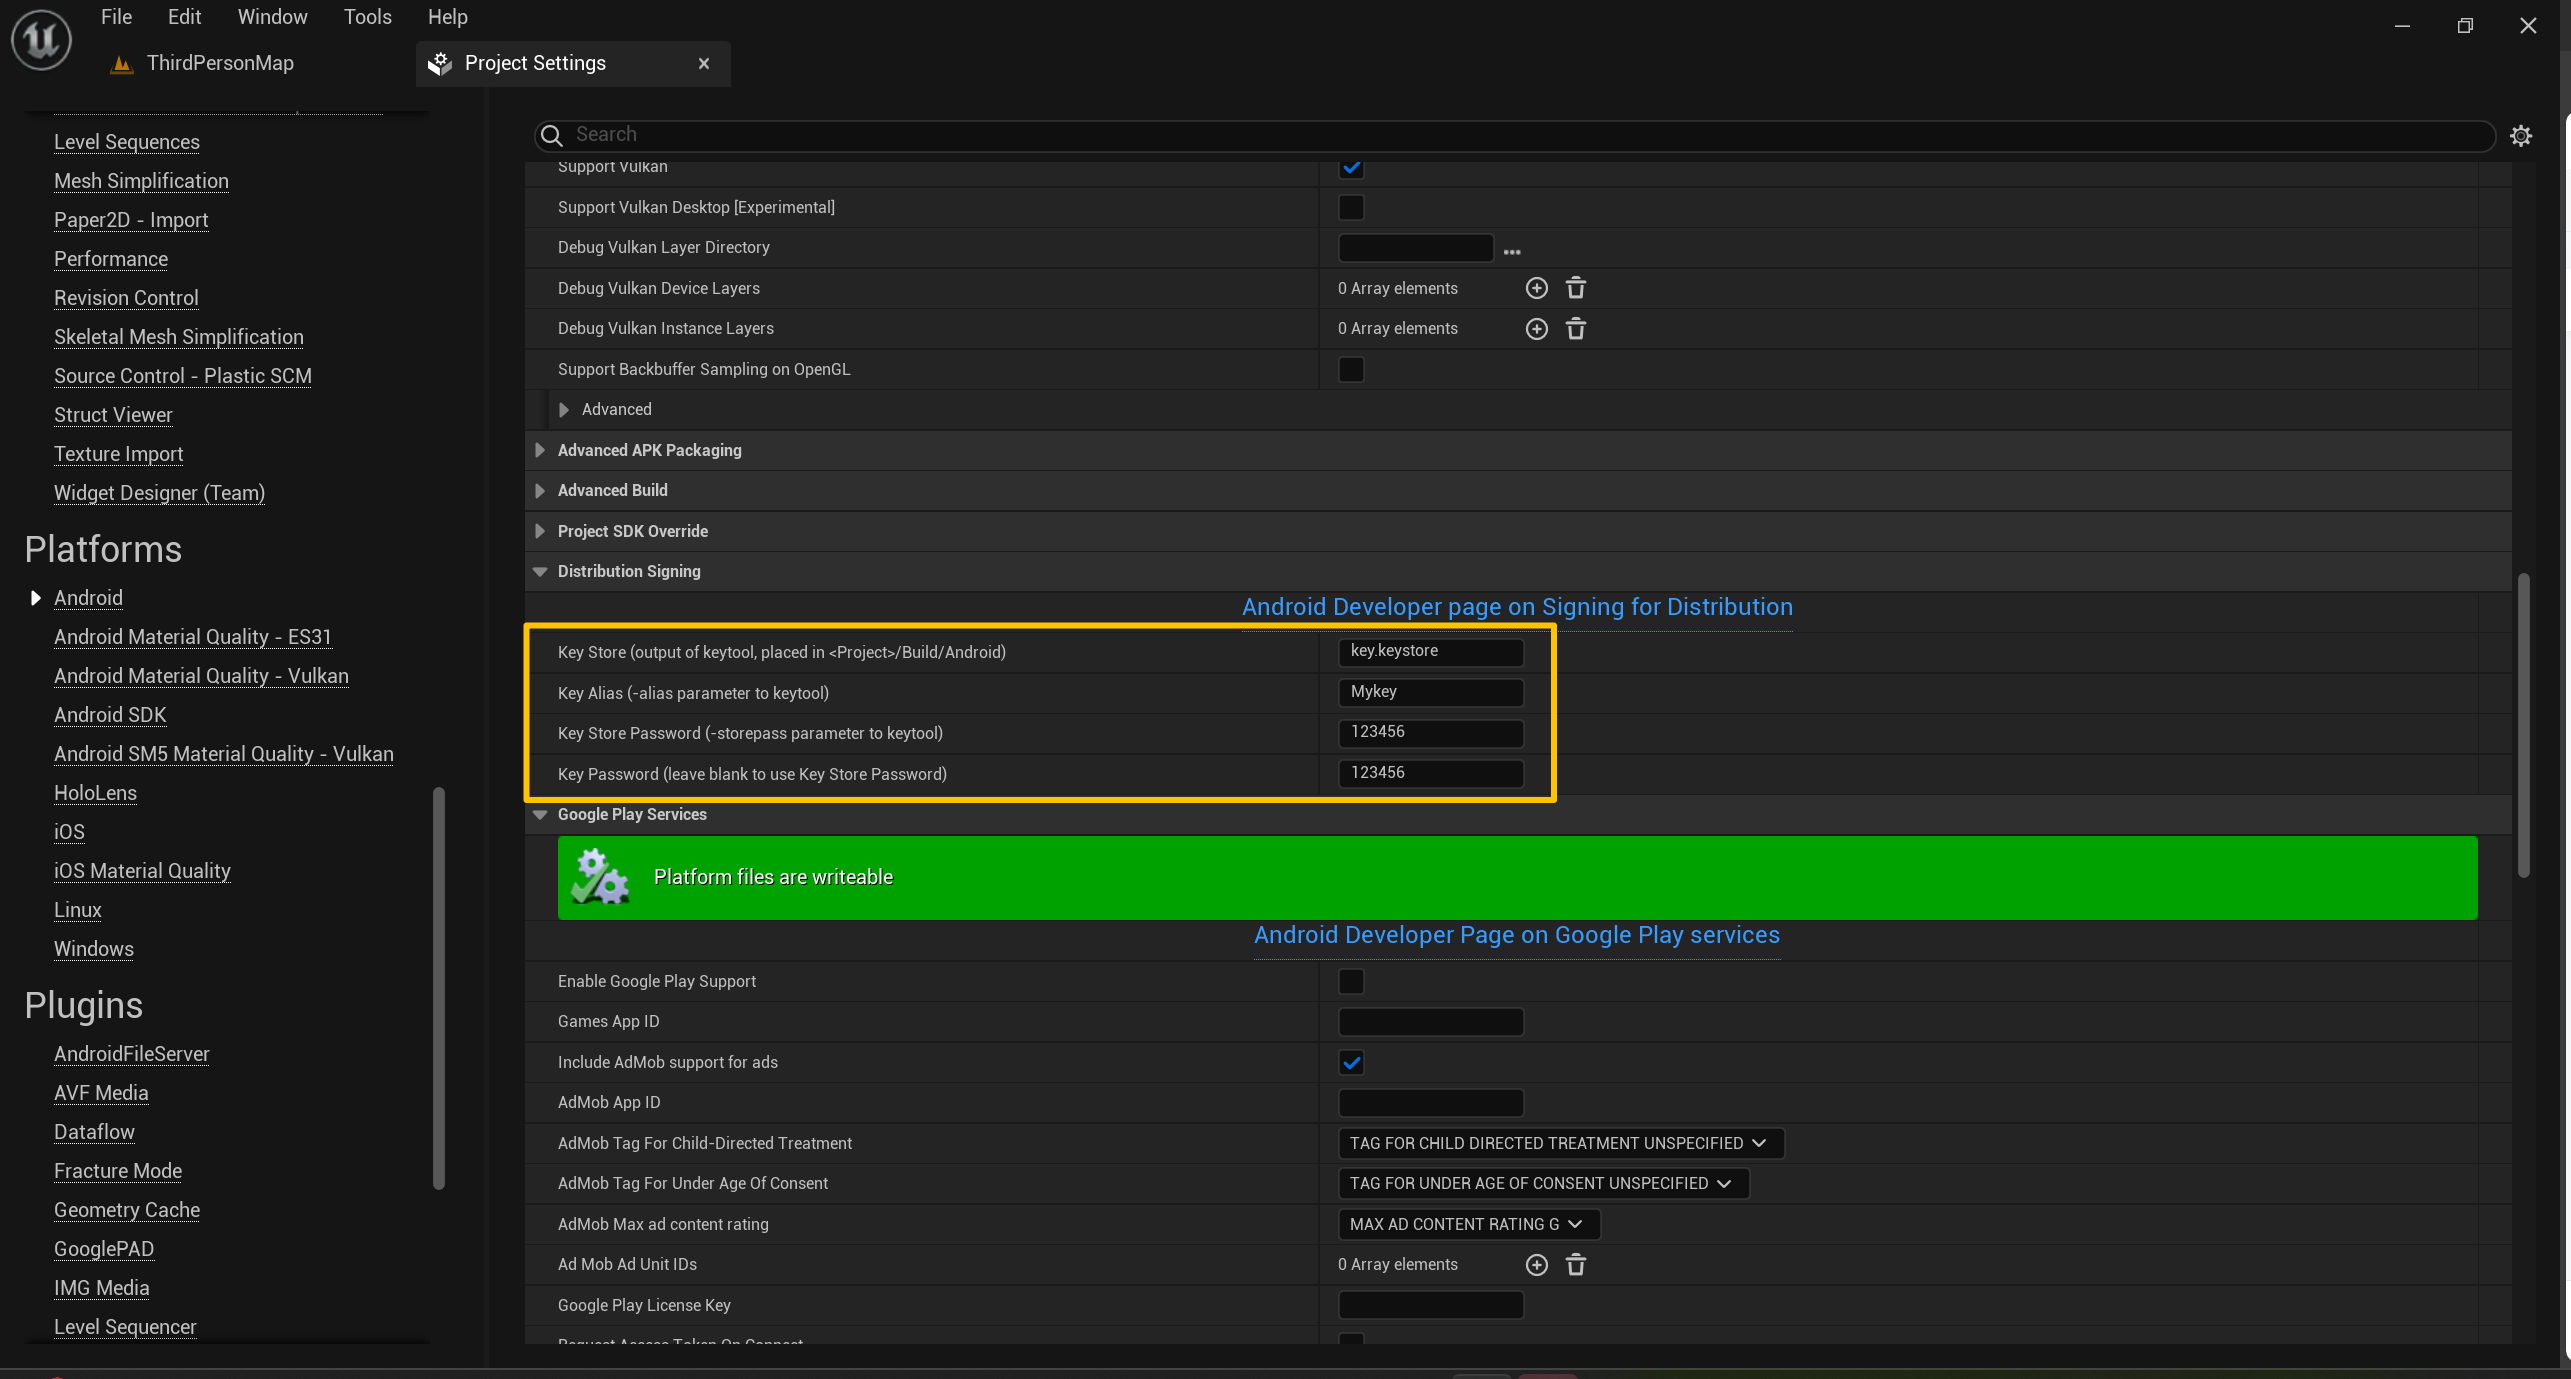Add element to Debug Vulkan Device Layers

(1536, 288)
